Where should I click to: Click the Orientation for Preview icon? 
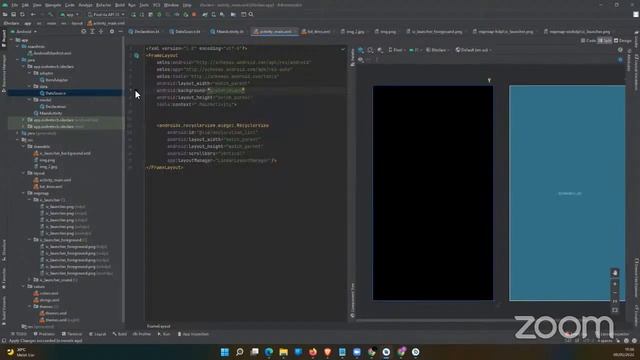pos(370,50)
